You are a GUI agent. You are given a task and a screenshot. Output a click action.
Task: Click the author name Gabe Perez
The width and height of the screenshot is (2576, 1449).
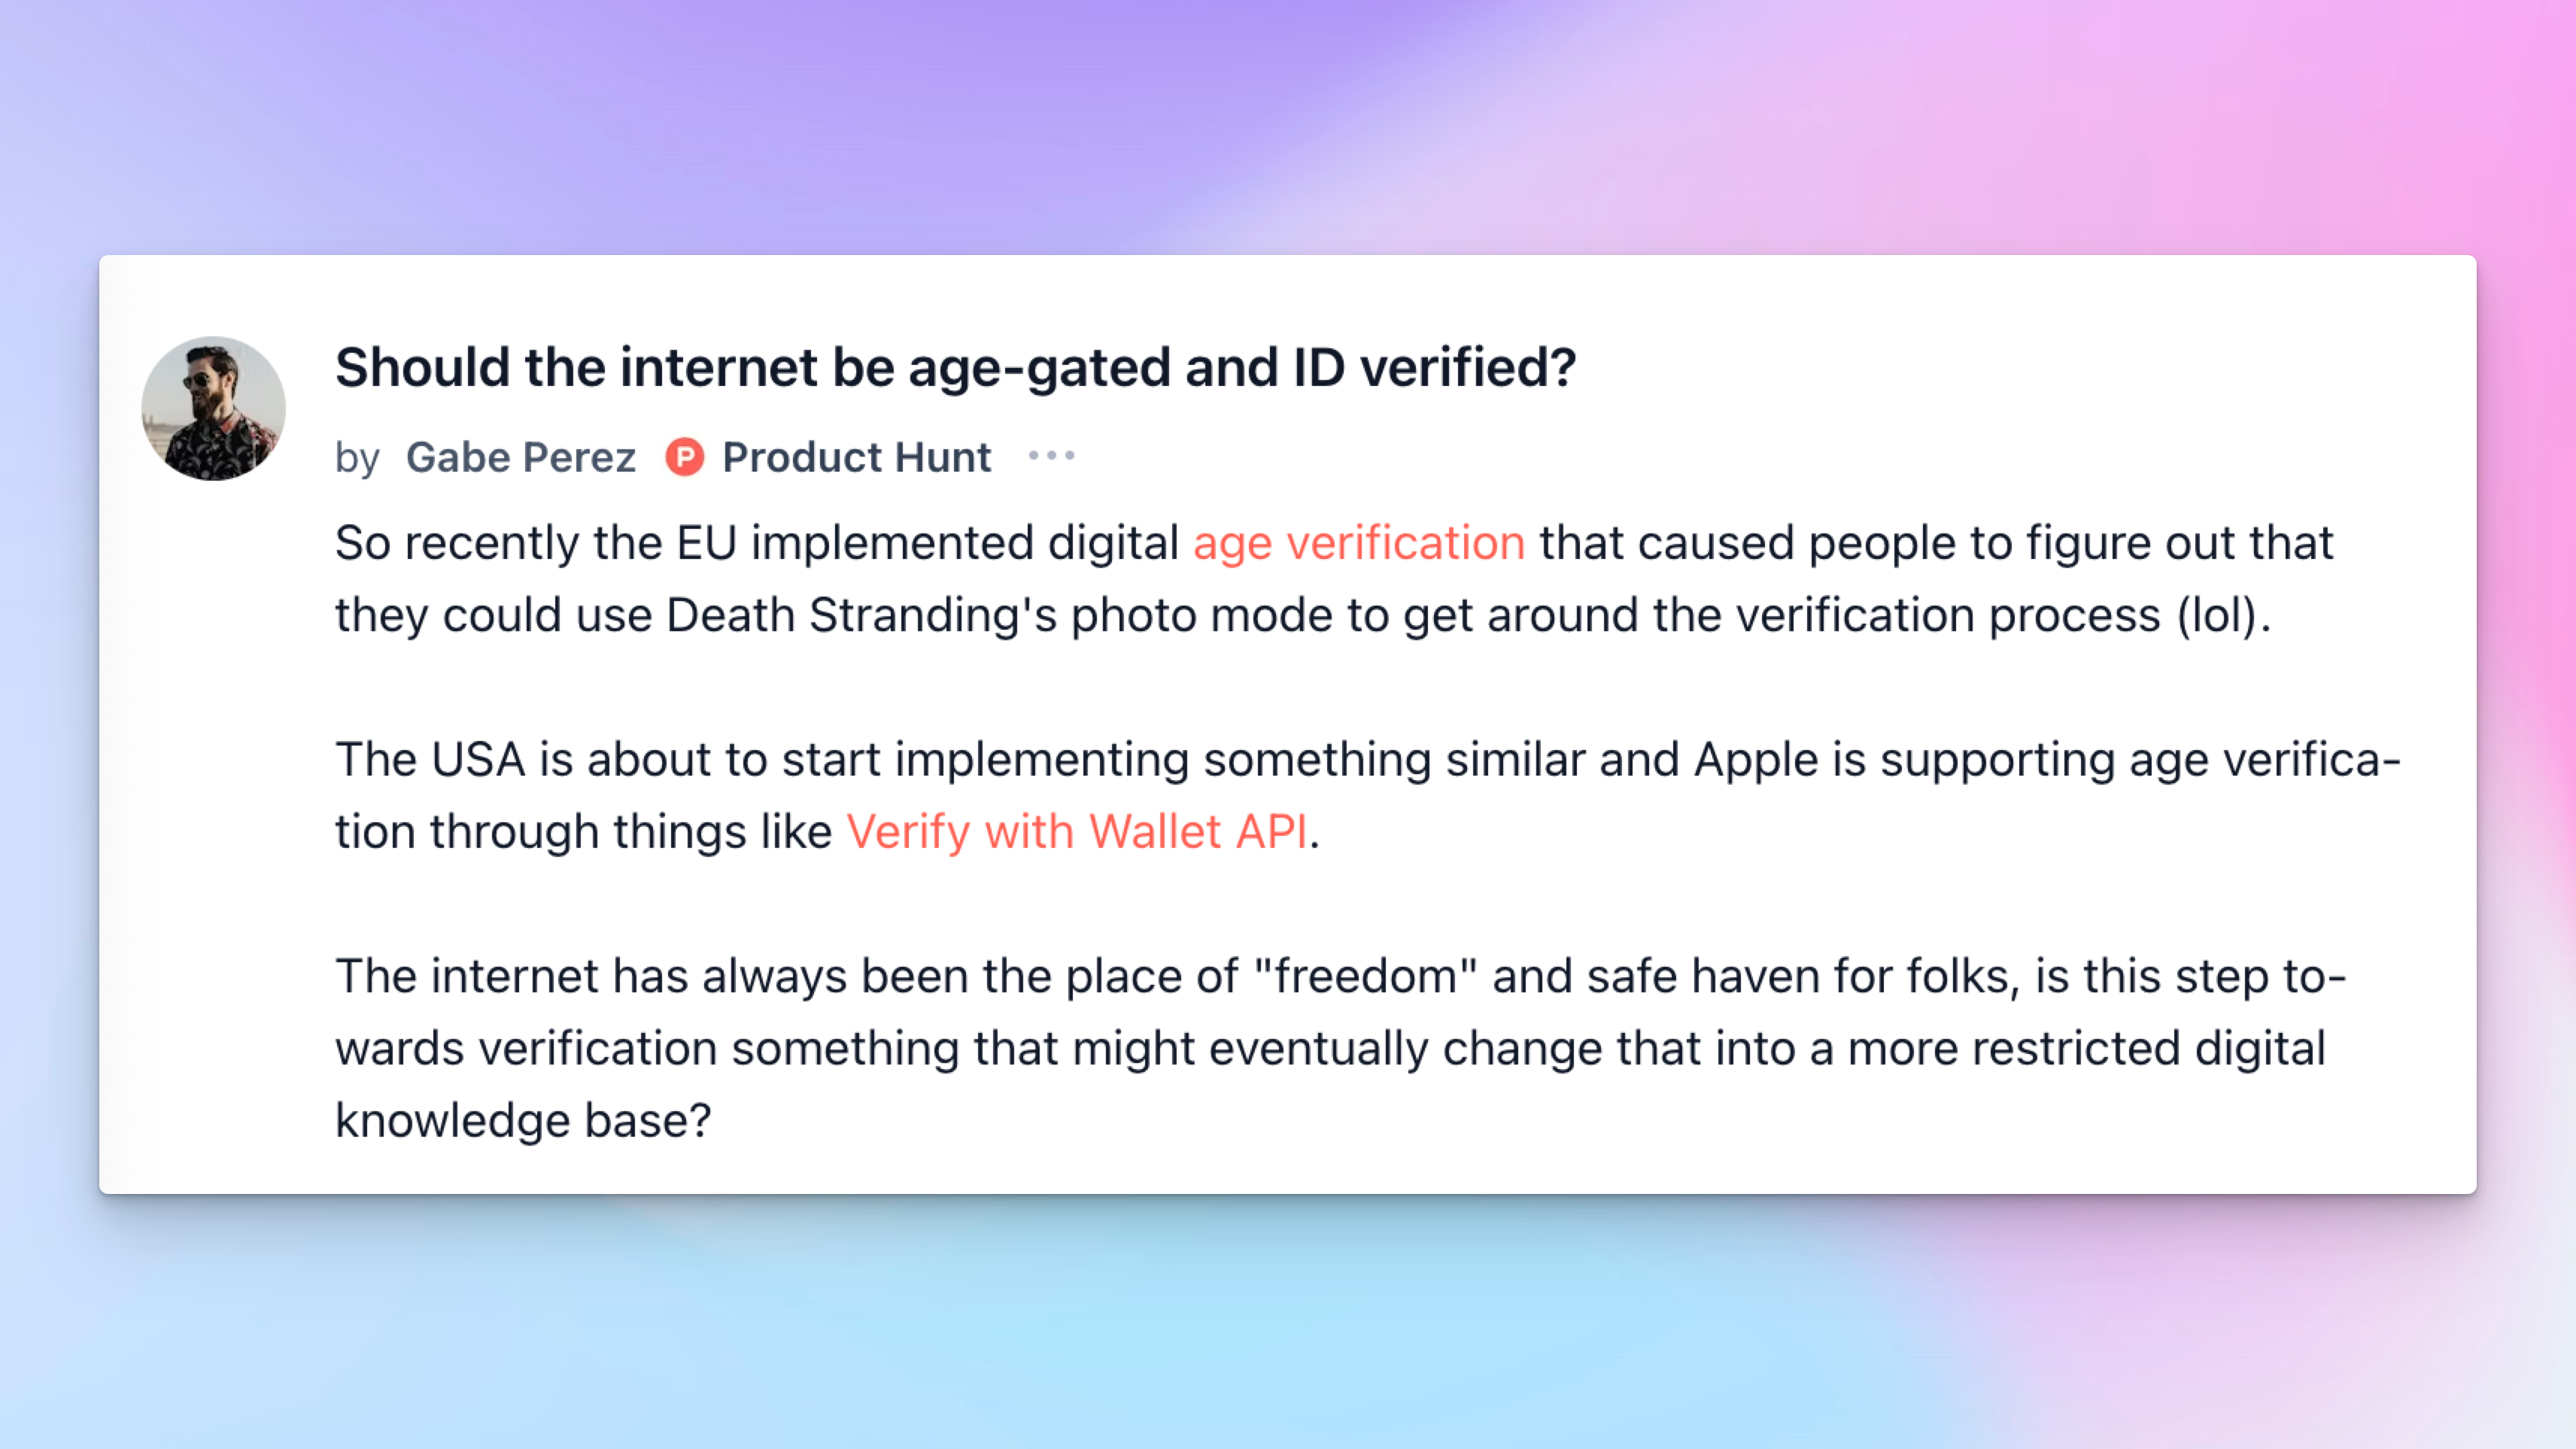521,457
